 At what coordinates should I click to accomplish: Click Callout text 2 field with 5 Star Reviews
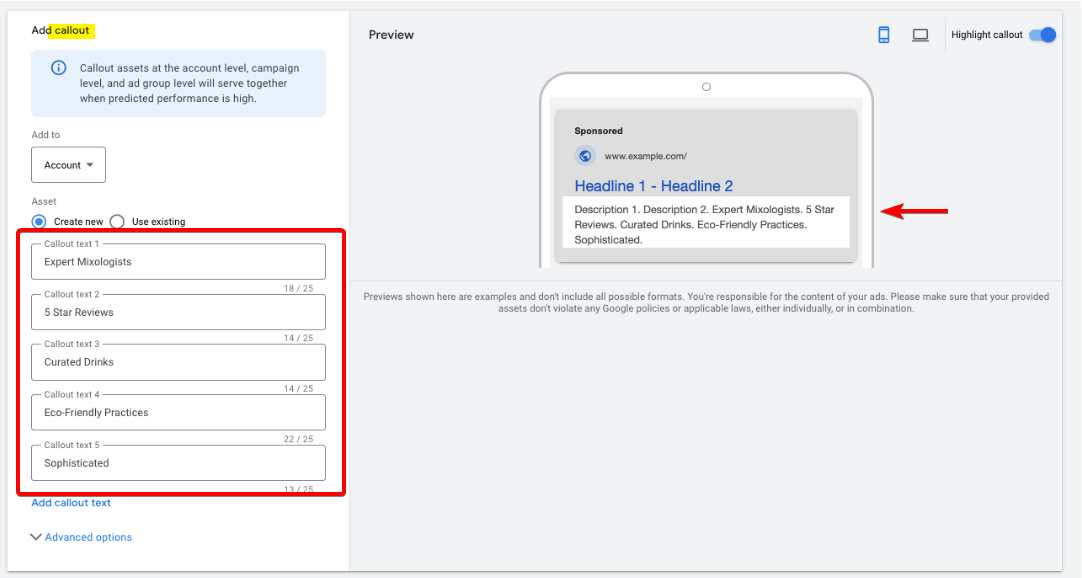coord(178,312)
